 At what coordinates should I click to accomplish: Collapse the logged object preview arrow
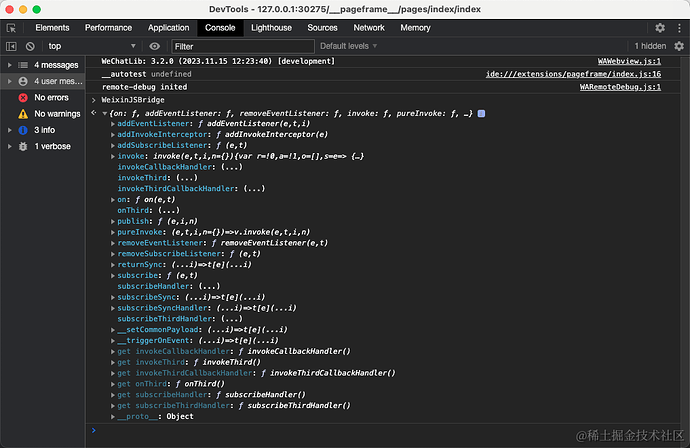(105, 114)
